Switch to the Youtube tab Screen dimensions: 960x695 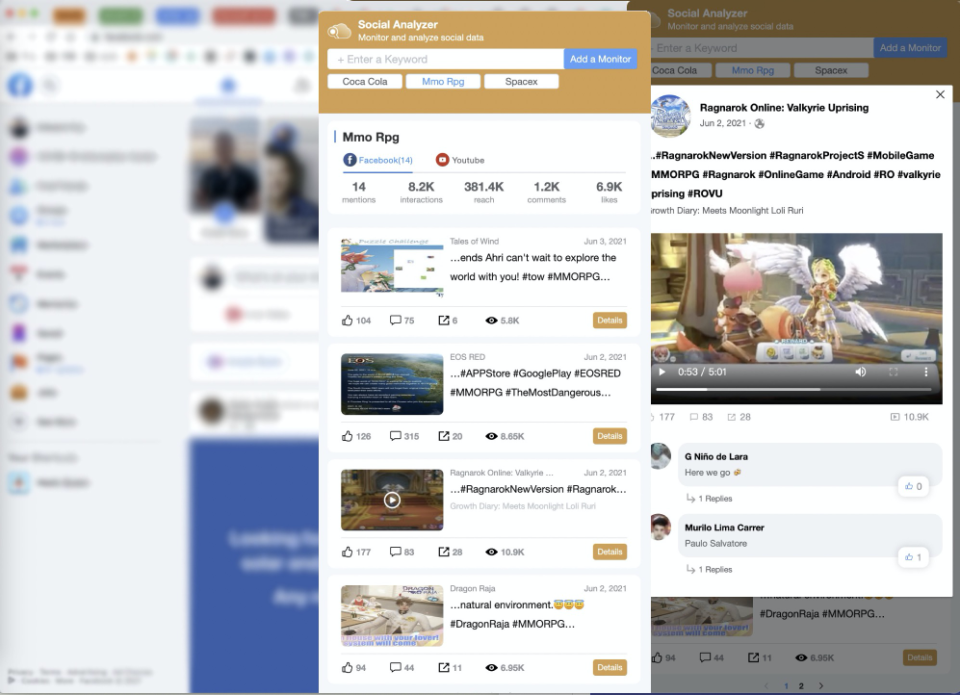click(460, 160)
